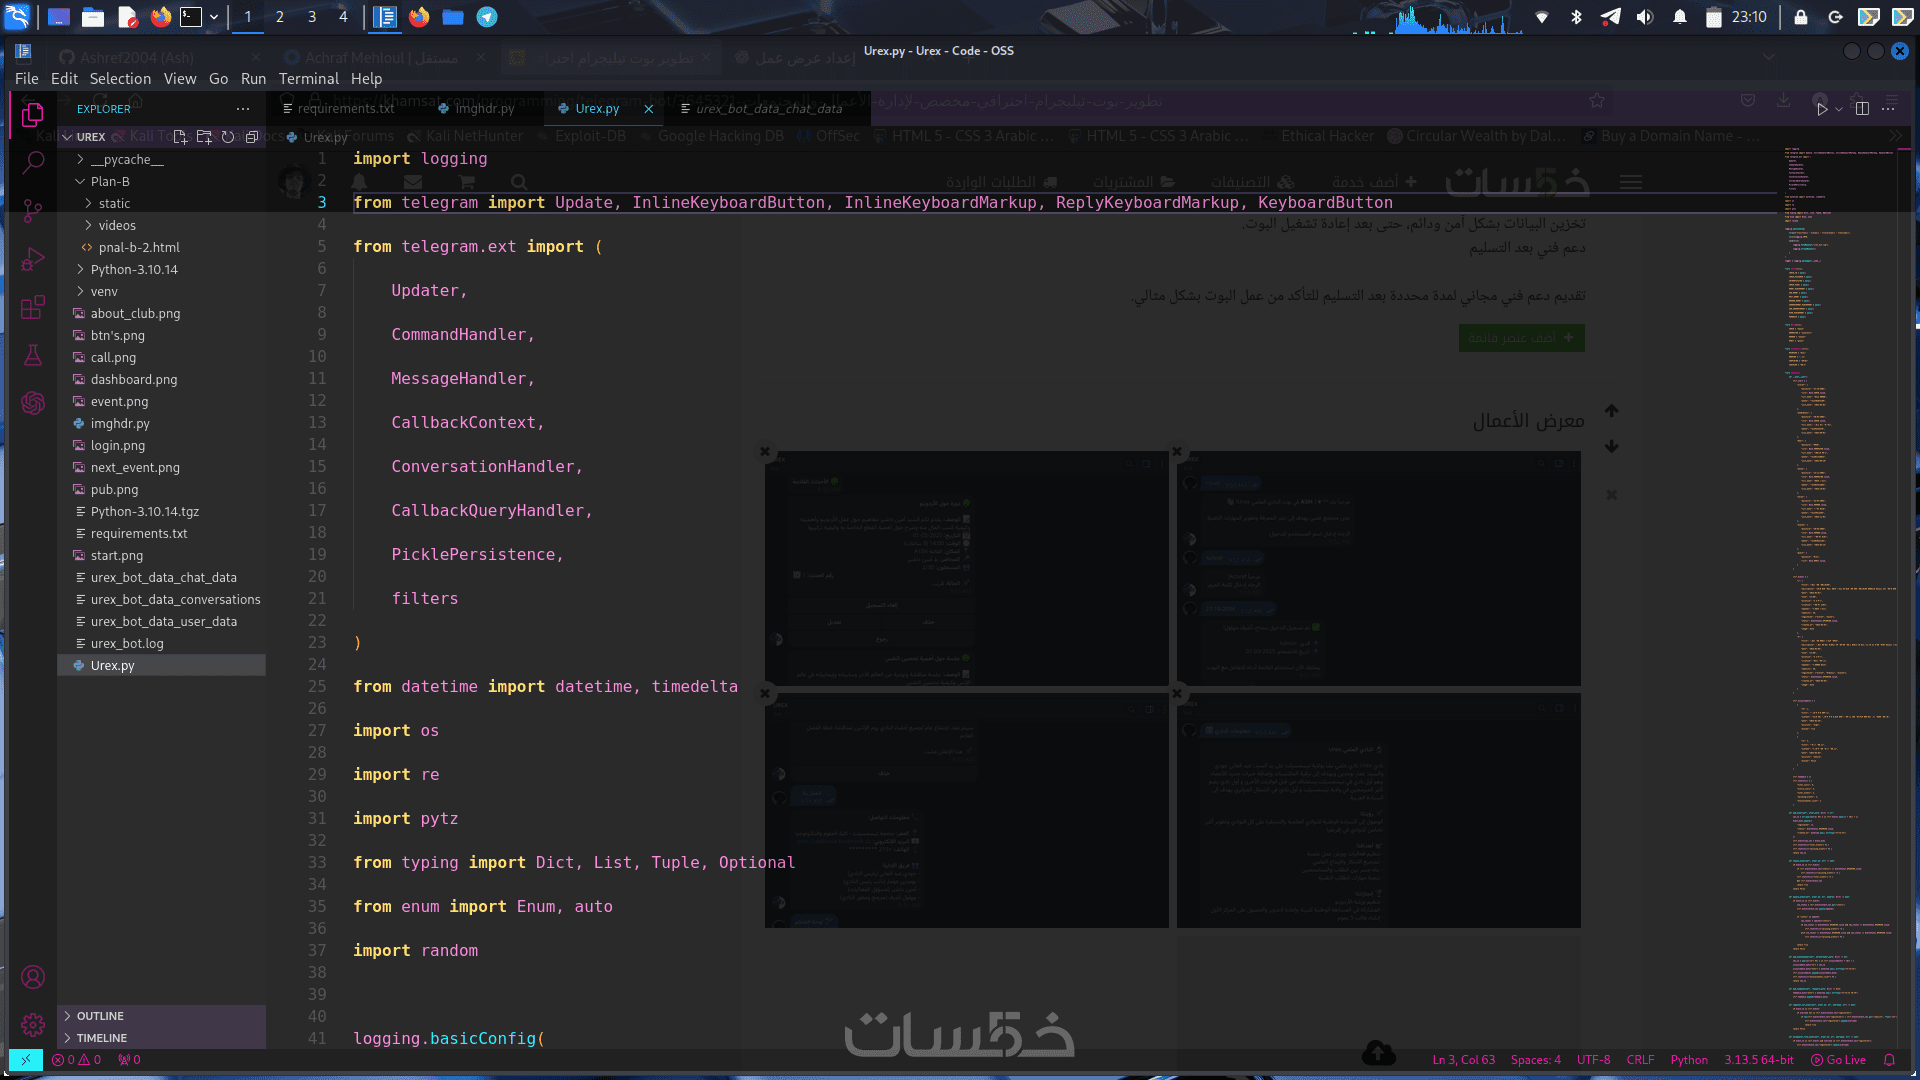Image resolution: width=1920 pixels, height=1080 pixels.
Task: Open urex_bot.log in the explorer
Action: click(127, 643)
